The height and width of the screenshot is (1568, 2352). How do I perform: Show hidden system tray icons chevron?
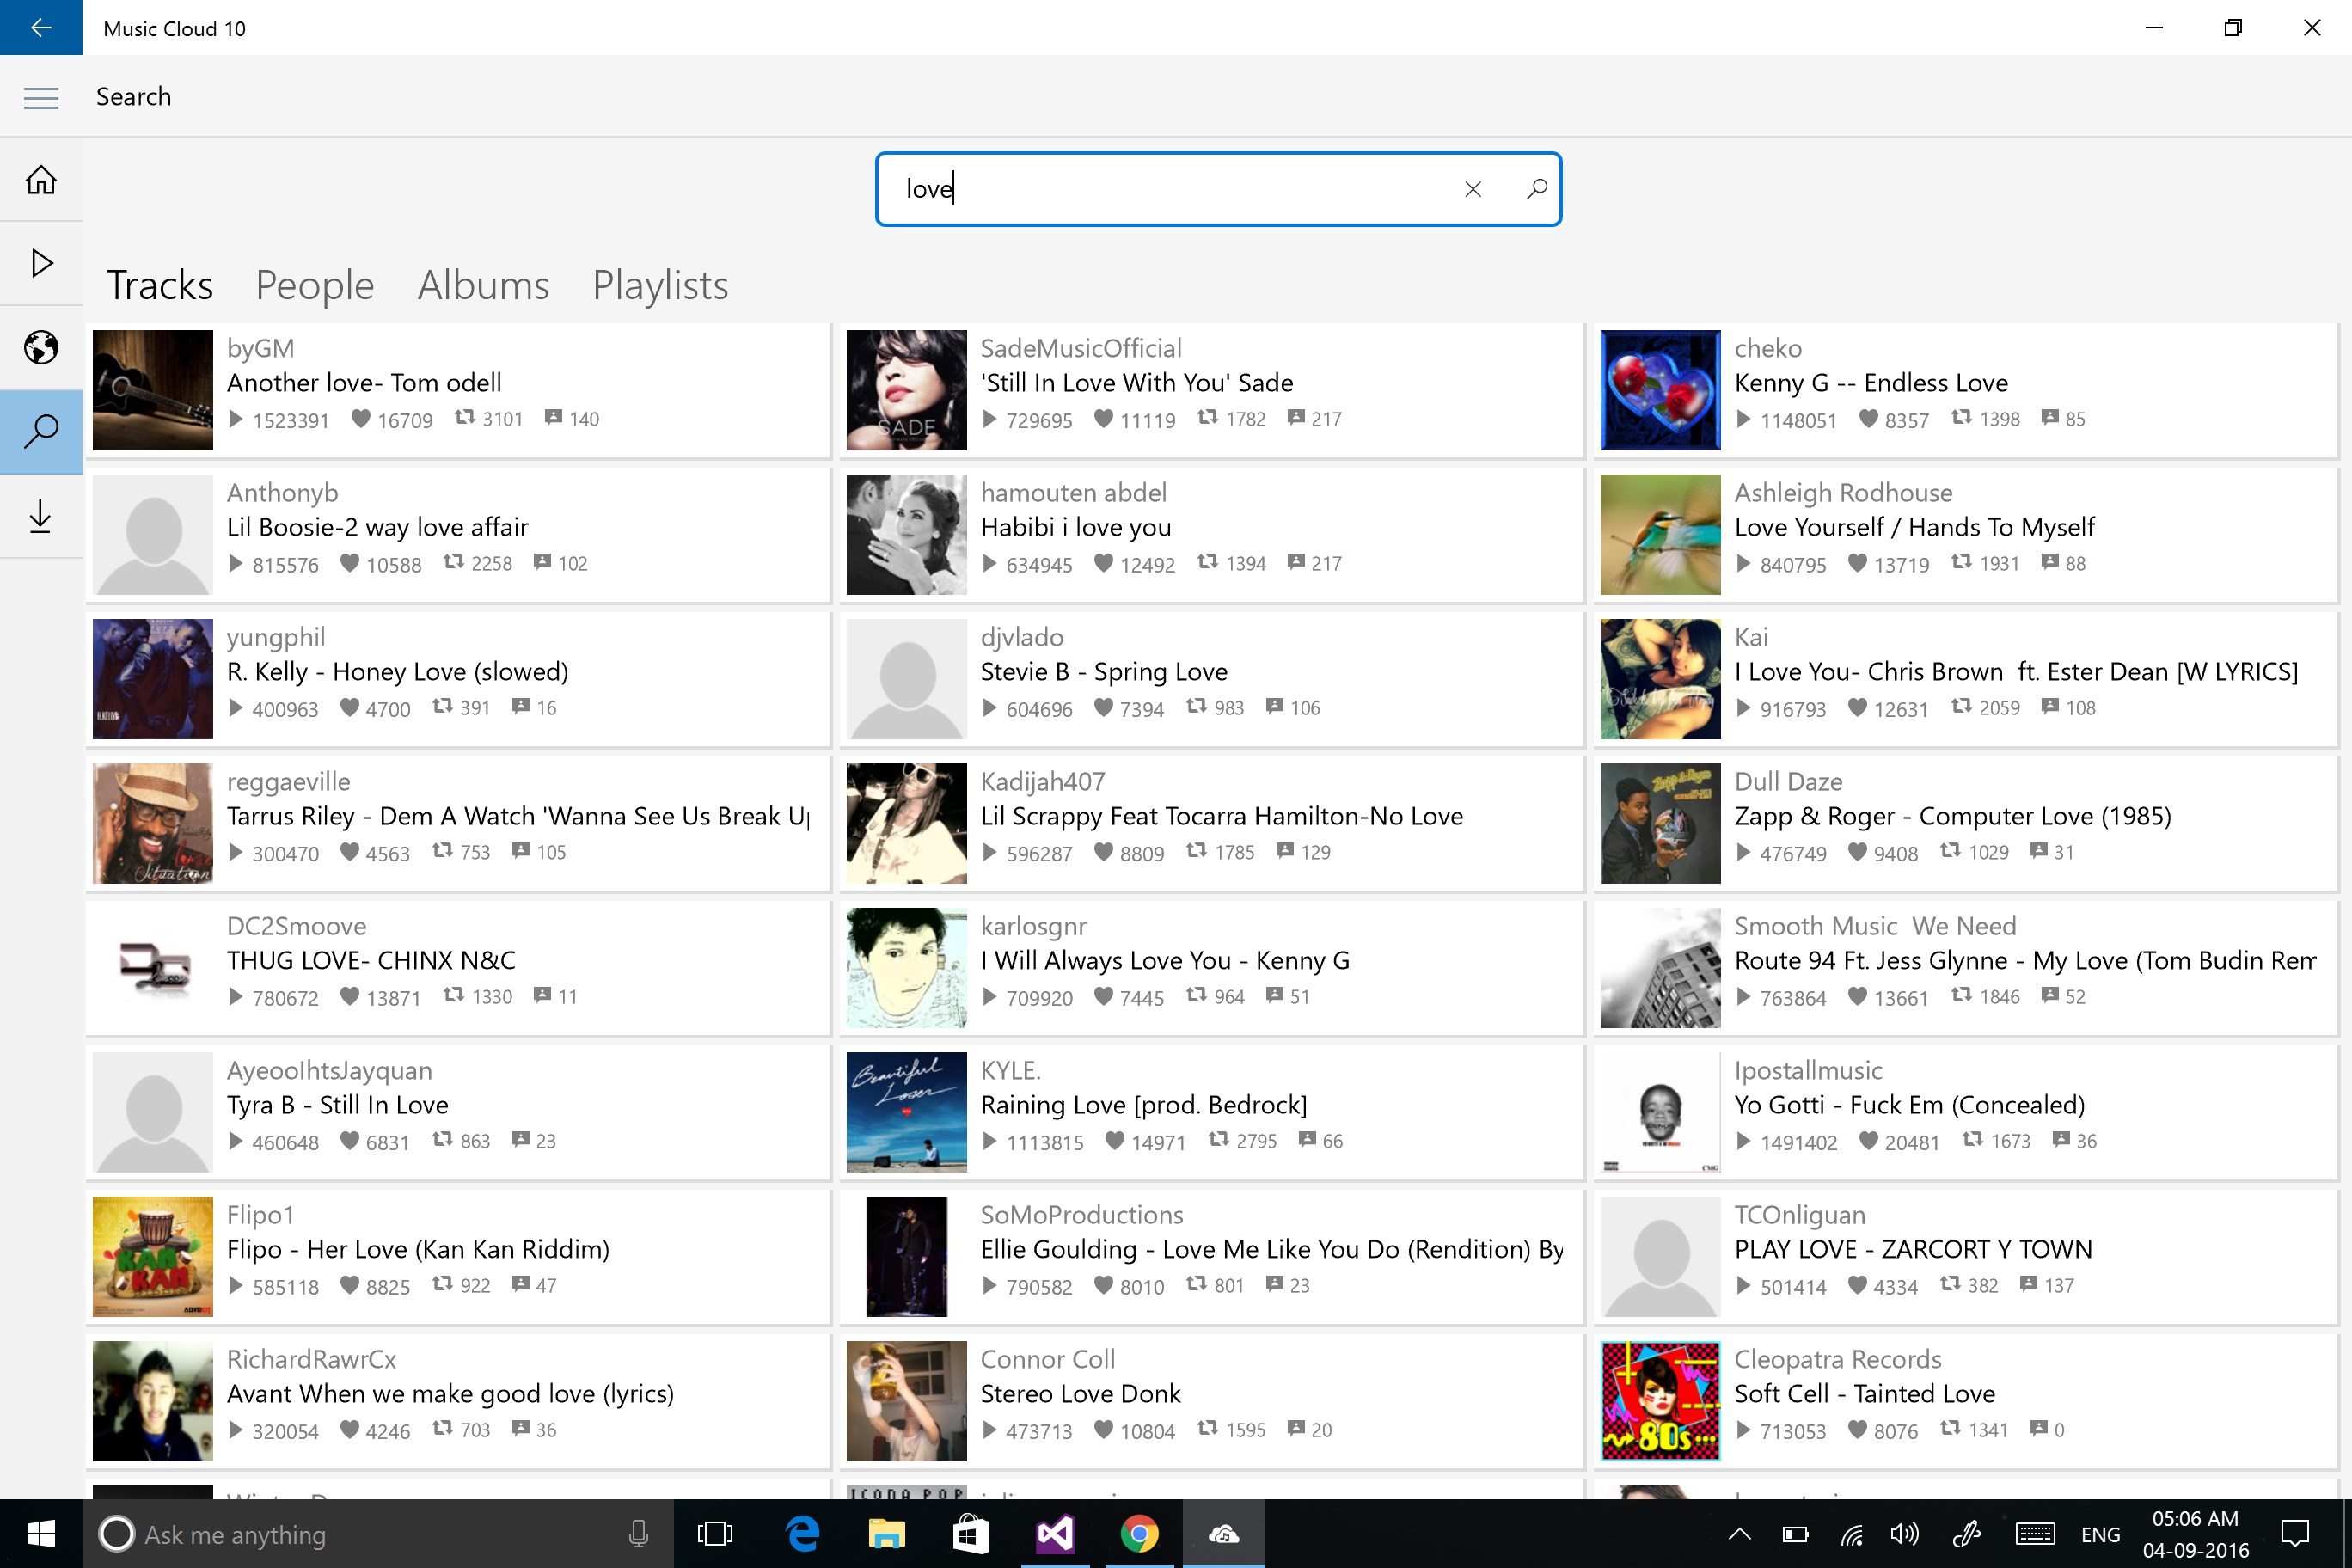coord(1739,1534)
